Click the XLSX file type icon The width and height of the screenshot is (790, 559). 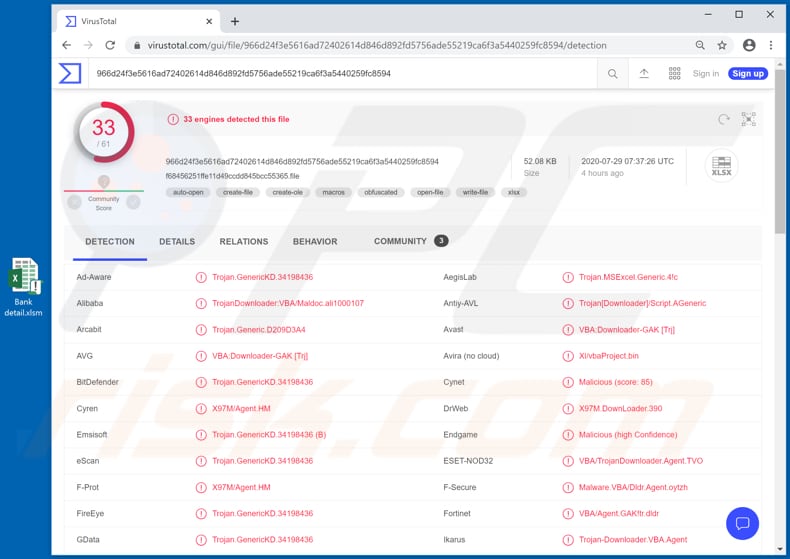(721, 166)
